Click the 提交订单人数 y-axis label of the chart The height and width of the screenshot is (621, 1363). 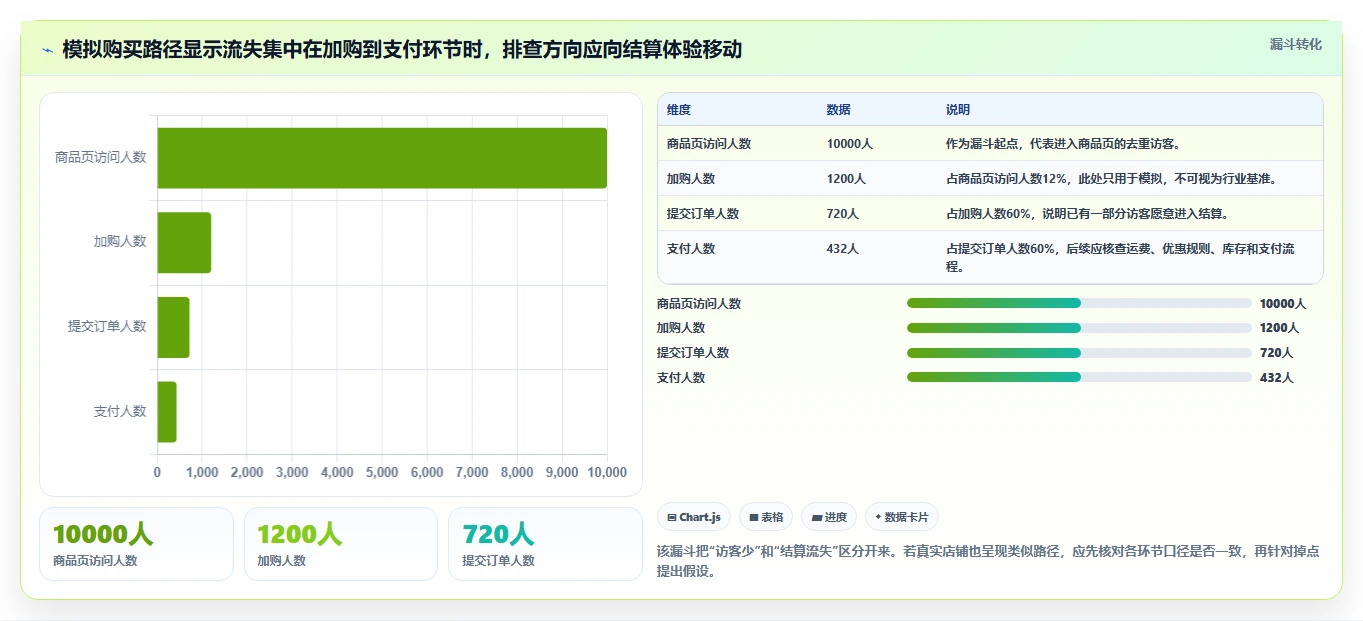[x=107, y=326]
